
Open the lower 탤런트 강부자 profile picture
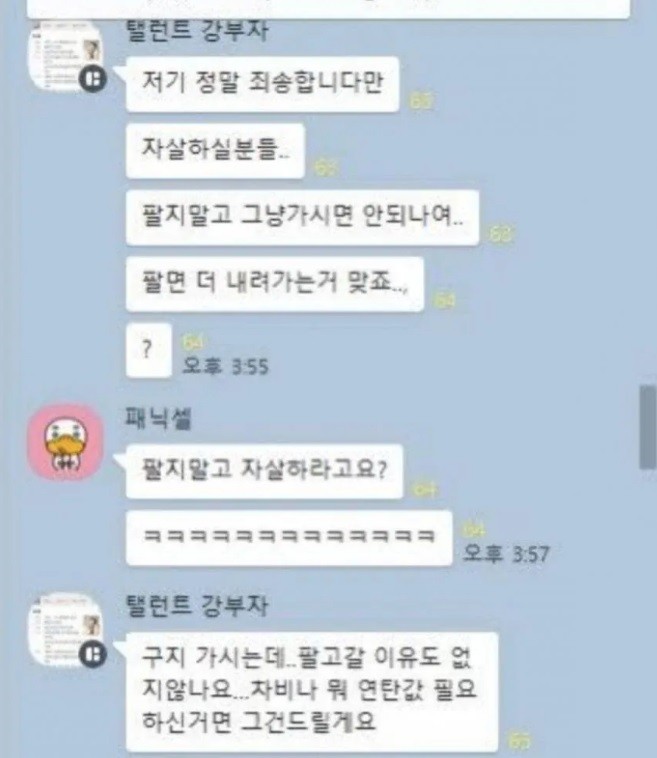click(x=65, y=630)
